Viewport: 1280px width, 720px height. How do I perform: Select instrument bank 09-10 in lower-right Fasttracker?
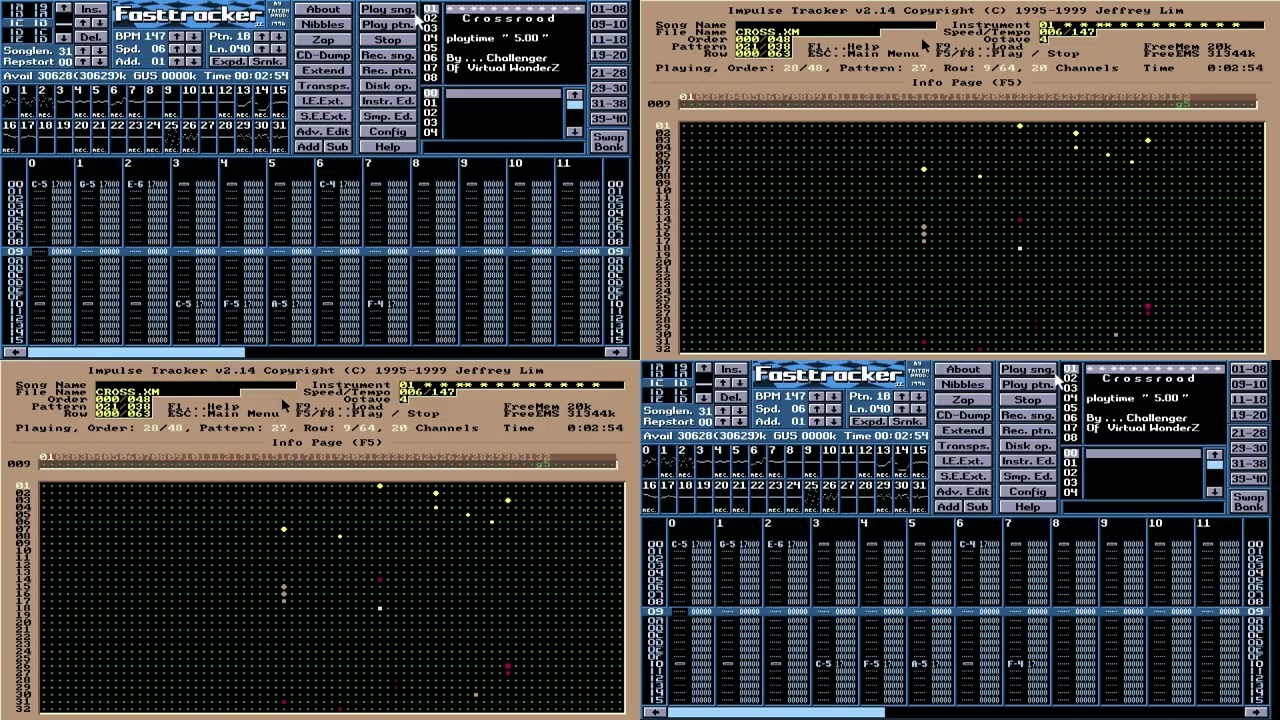[x=1249, y=384]
